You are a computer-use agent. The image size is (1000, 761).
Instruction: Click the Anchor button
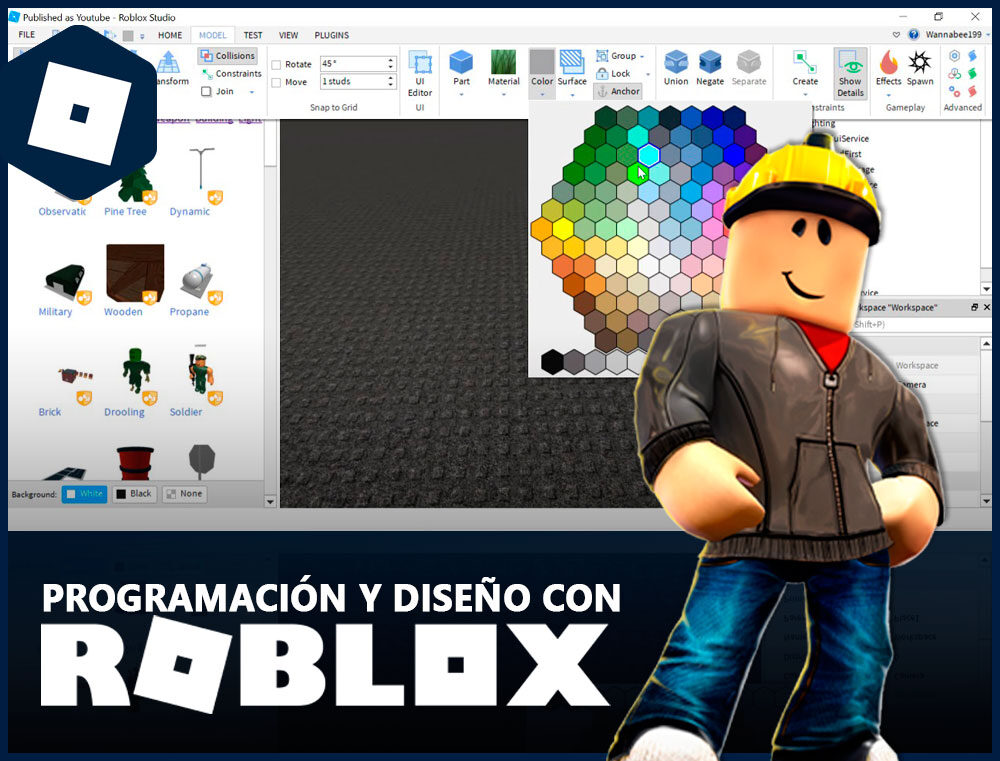[617, 91]
